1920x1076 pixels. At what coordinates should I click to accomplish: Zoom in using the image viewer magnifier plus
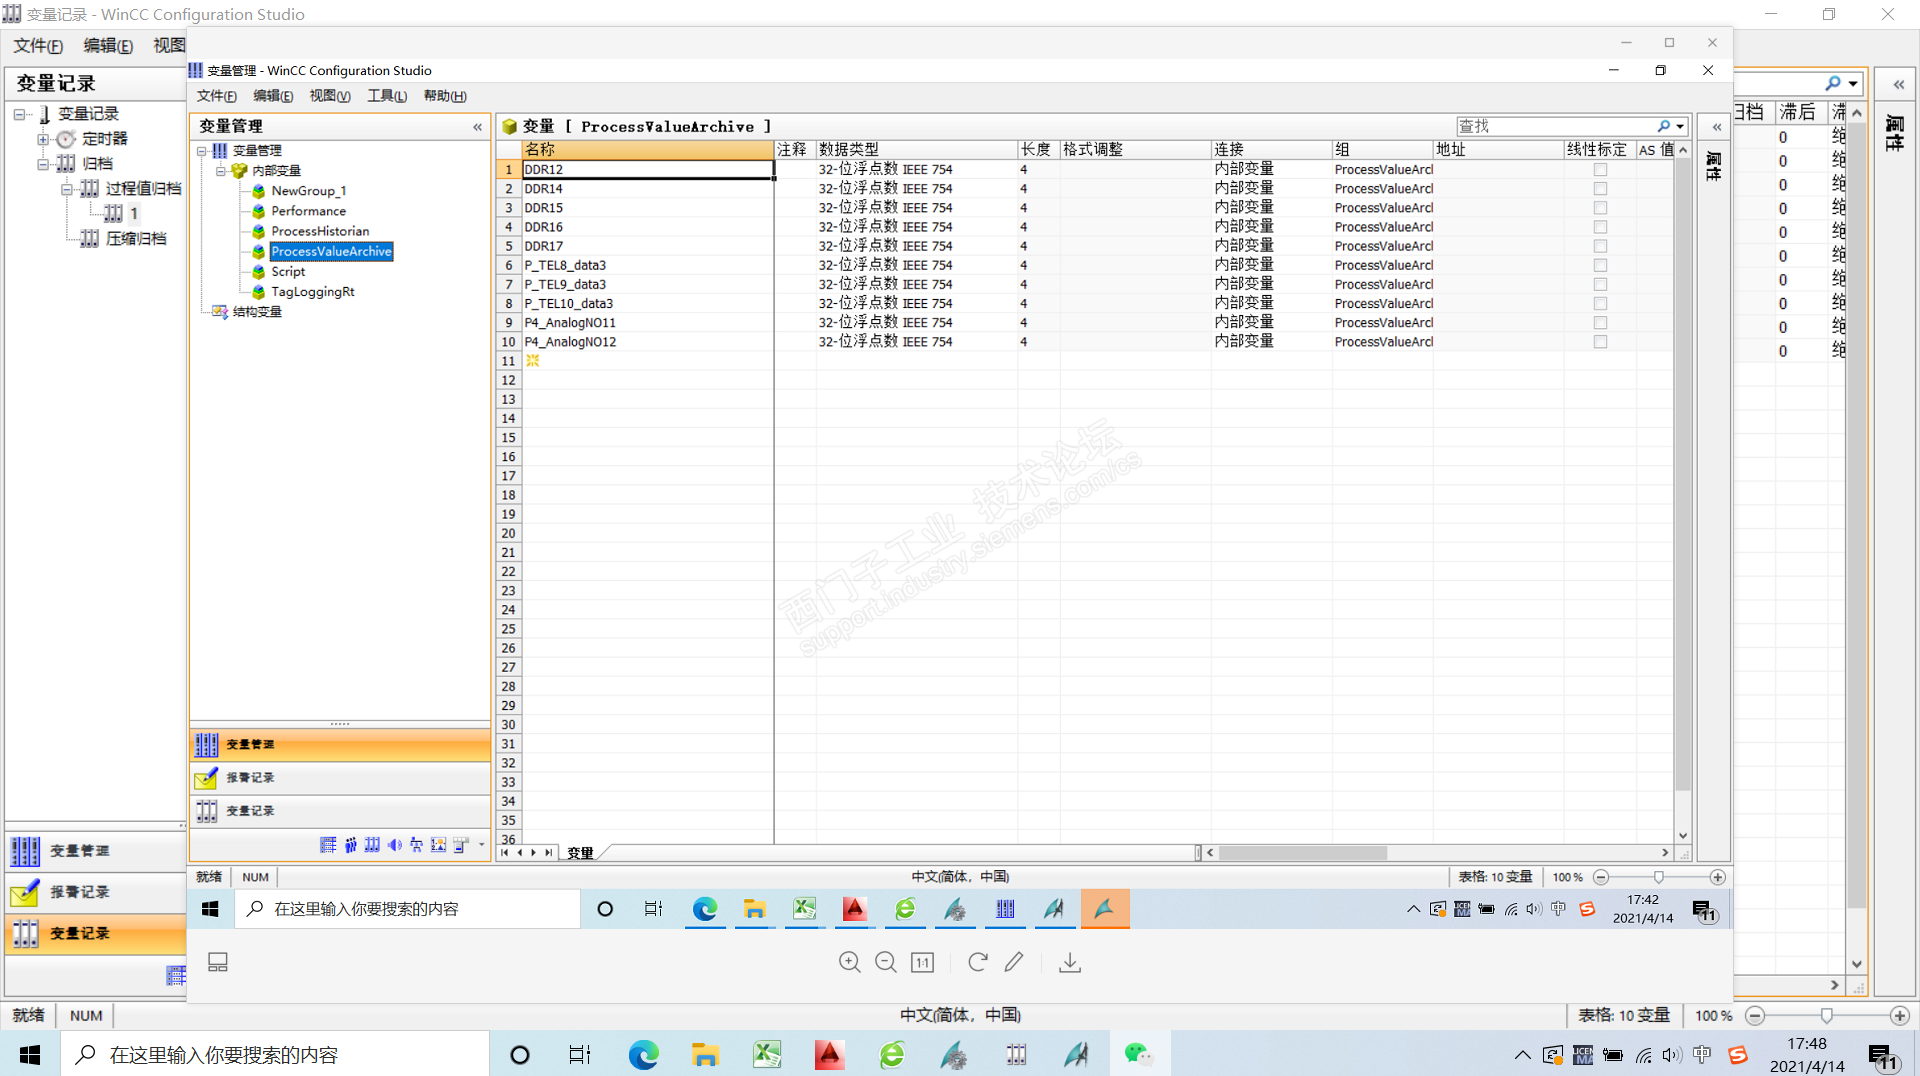coord(849,962)
